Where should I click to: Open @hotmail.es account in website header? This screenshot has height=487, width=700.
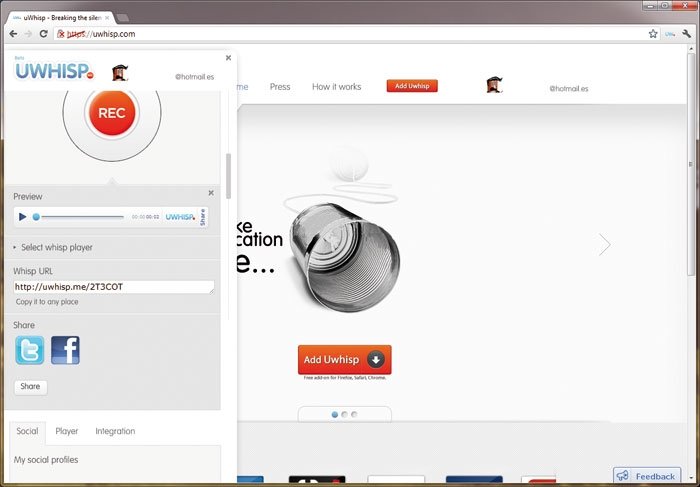(x=569, y=88)
